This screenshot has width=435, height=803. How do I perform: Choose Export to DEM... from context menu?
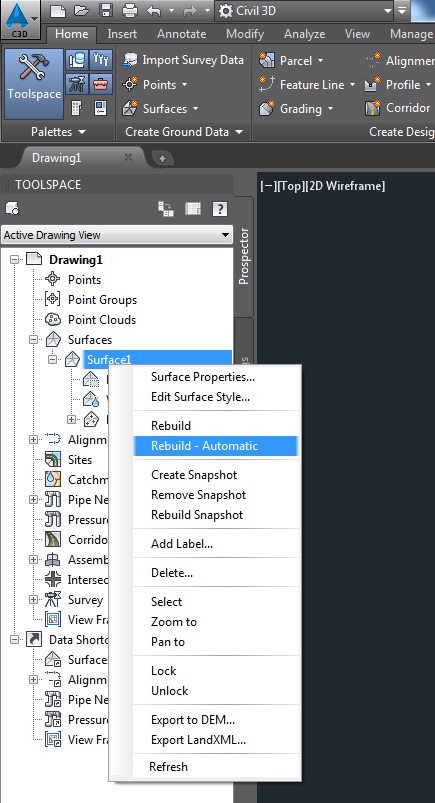coord(193,720)
